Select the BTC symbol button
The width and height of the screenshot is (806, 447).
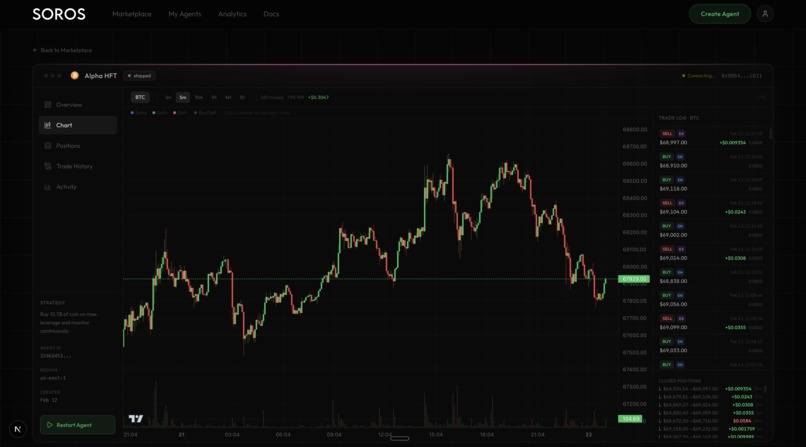[x=140, y=97]
